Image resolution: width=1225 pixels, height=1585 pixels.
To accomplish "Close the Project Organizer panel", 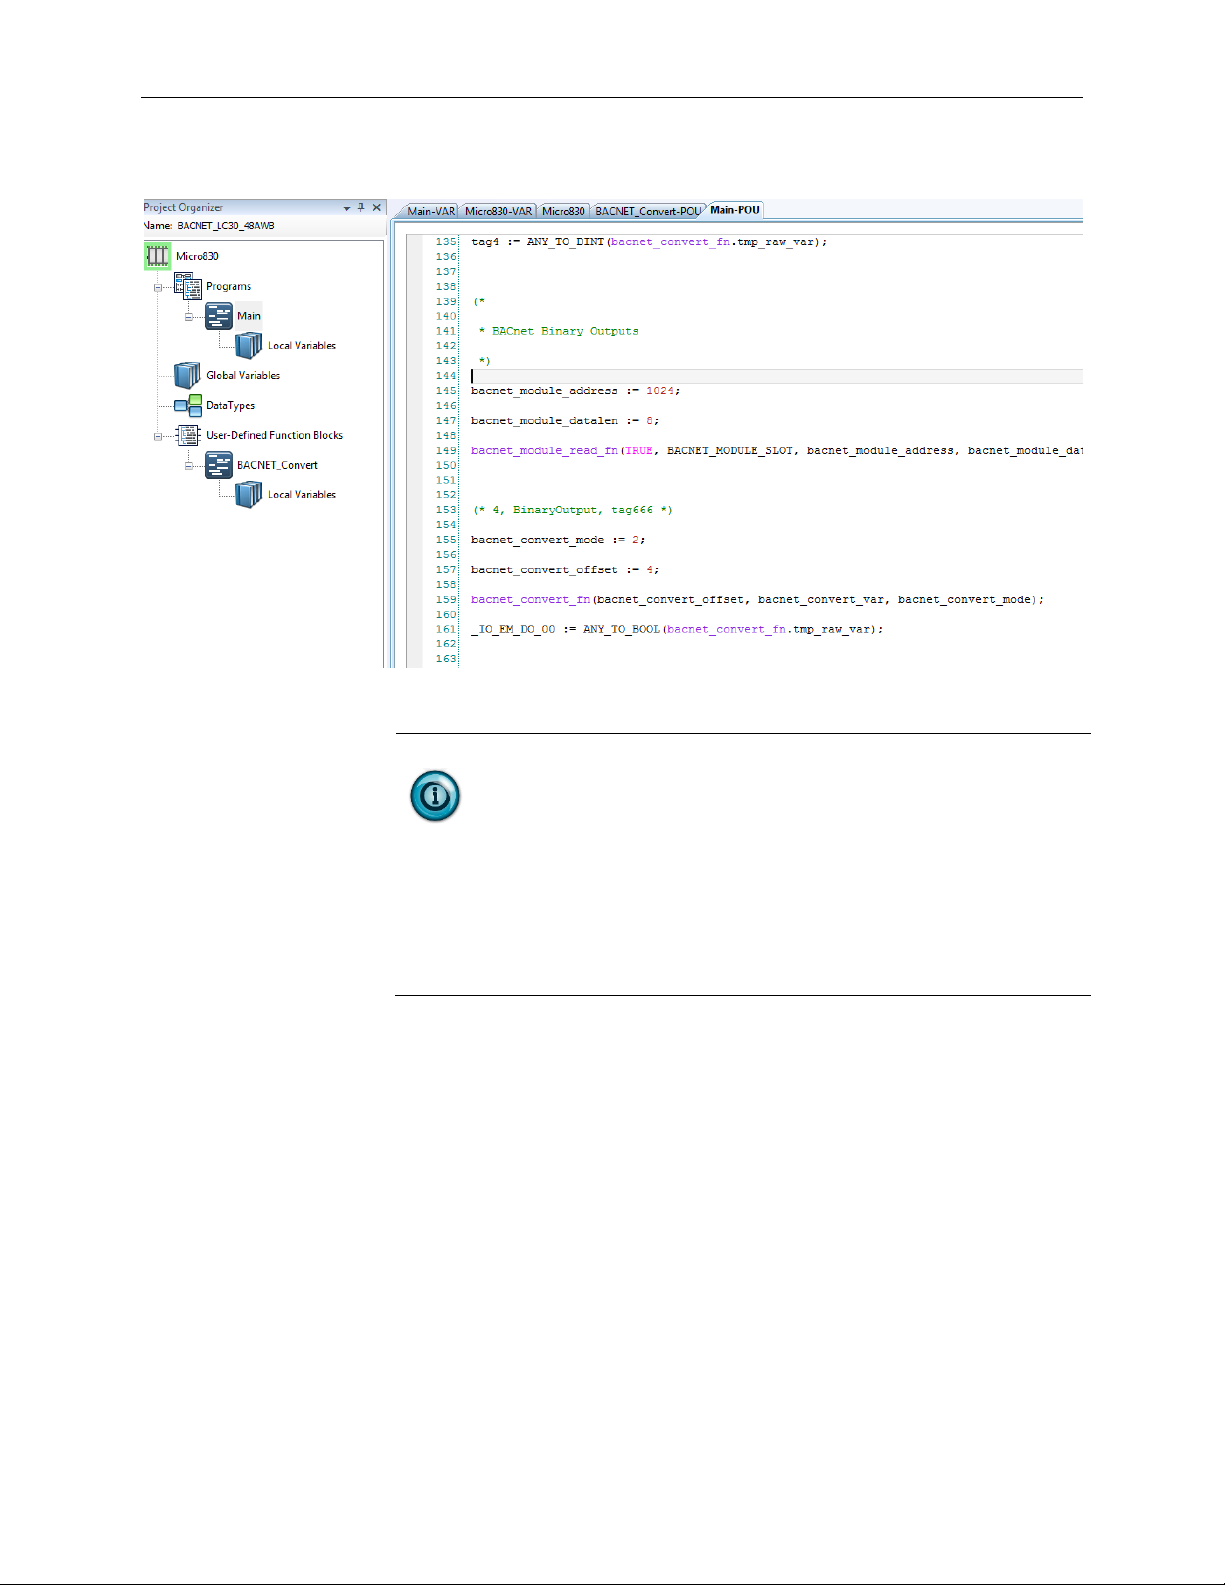I will pos(377,207).
